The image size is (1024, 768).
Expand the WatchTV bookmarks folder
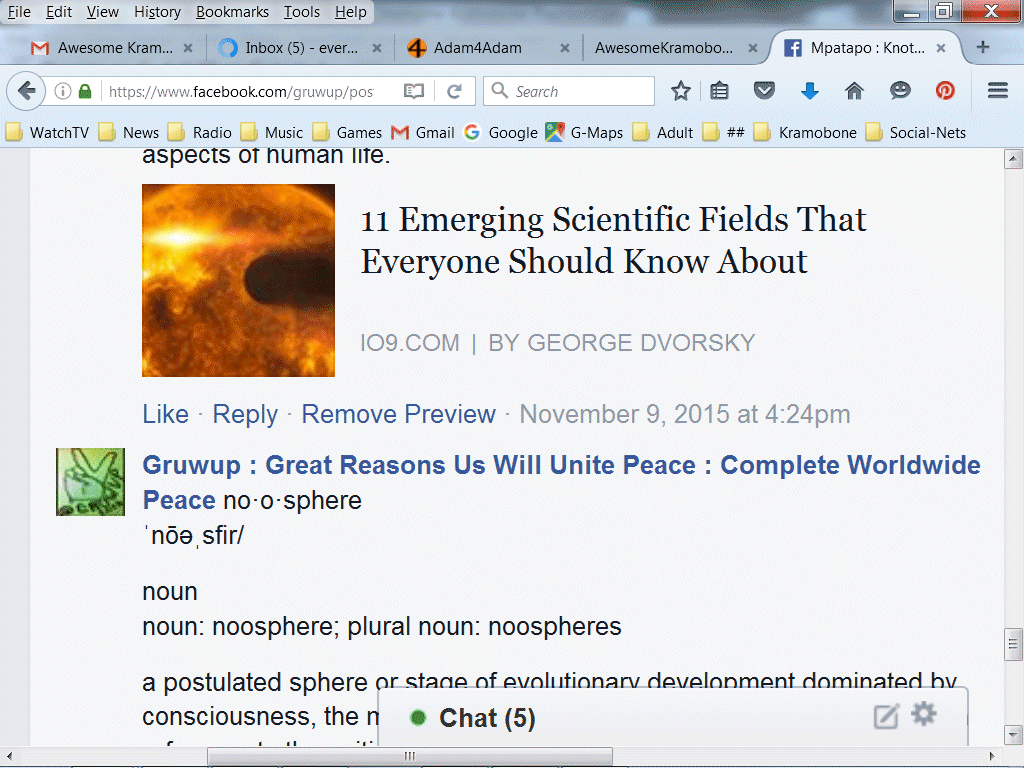click(47, 133)
